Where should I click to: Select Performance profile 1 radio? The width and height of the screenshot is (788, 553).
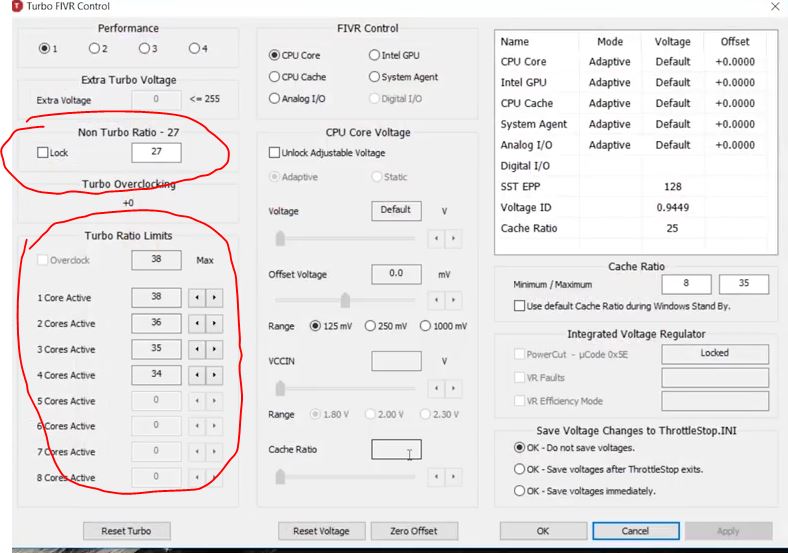44,48
